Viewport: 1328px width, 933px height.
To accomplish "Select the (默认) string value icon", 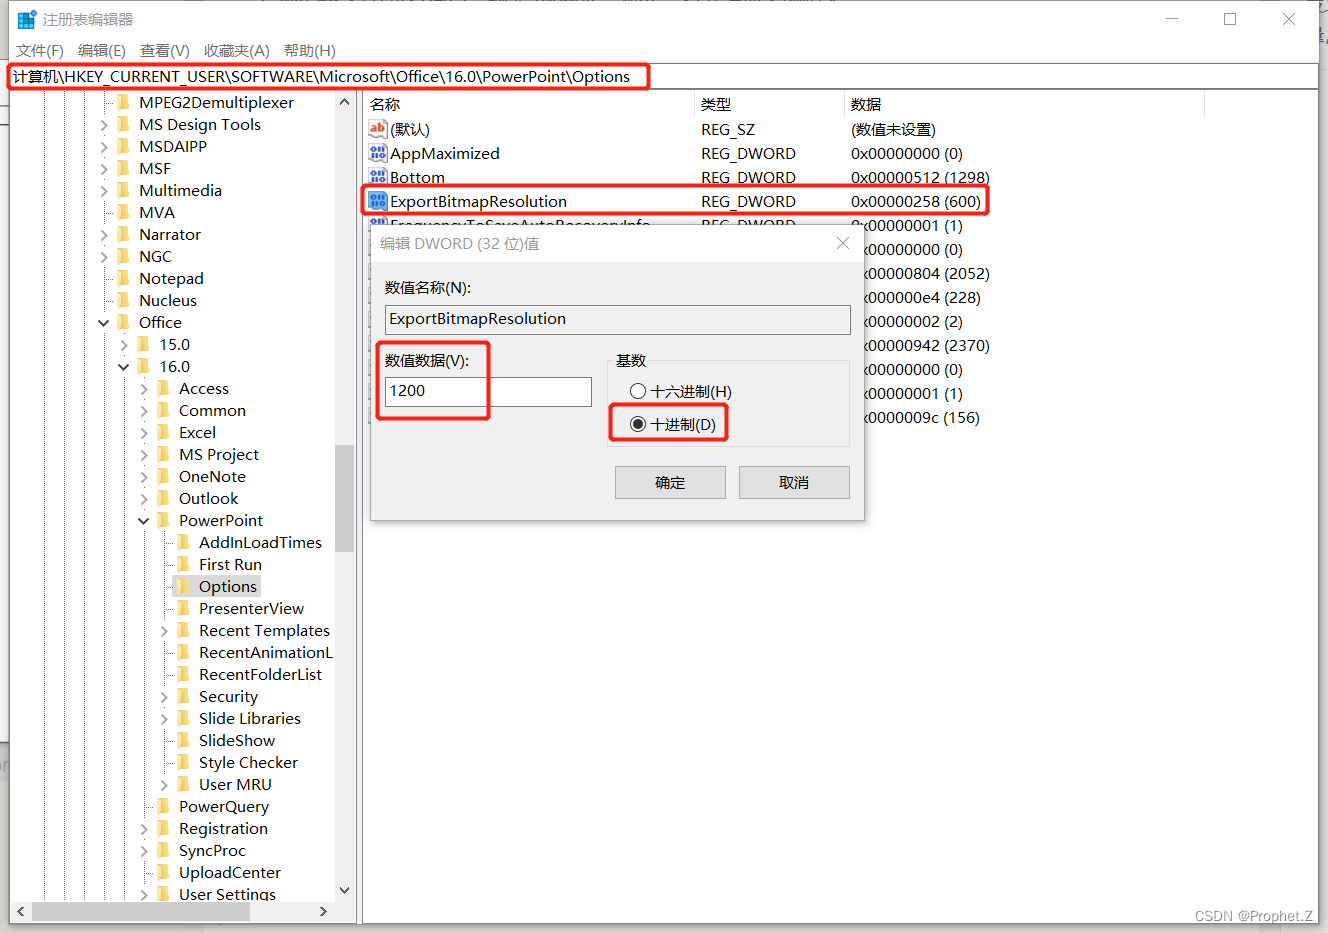I will point(377,128).
